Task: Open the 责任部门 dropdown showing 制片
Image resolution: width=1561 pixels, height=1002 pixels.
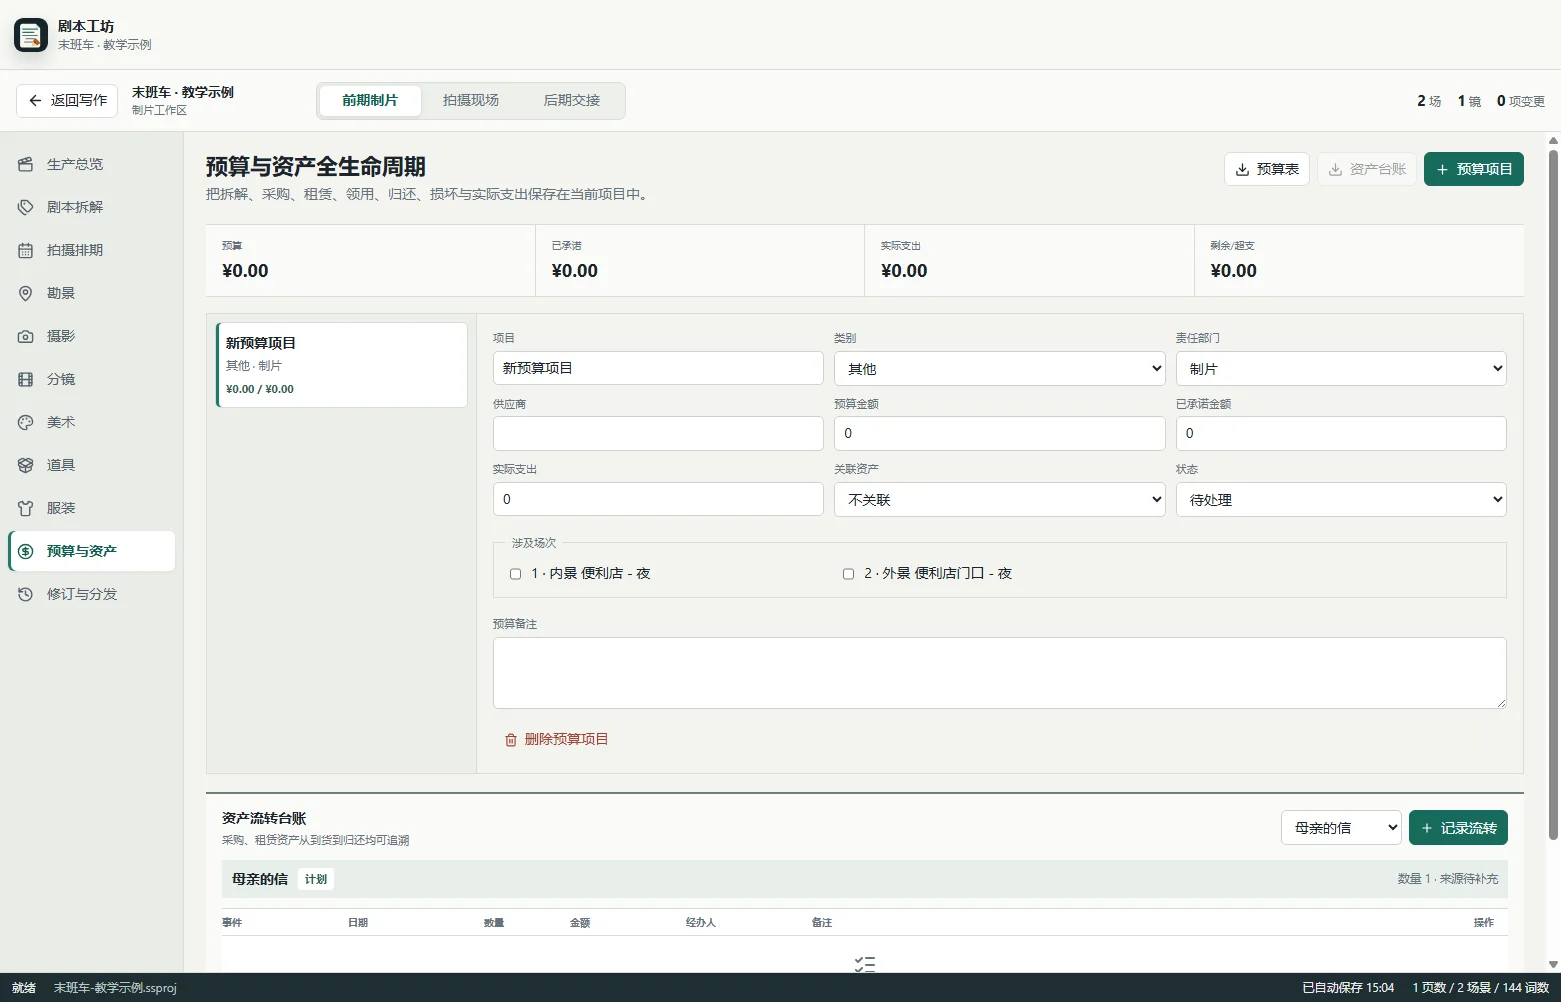Action: click(x=1341, y=368)
